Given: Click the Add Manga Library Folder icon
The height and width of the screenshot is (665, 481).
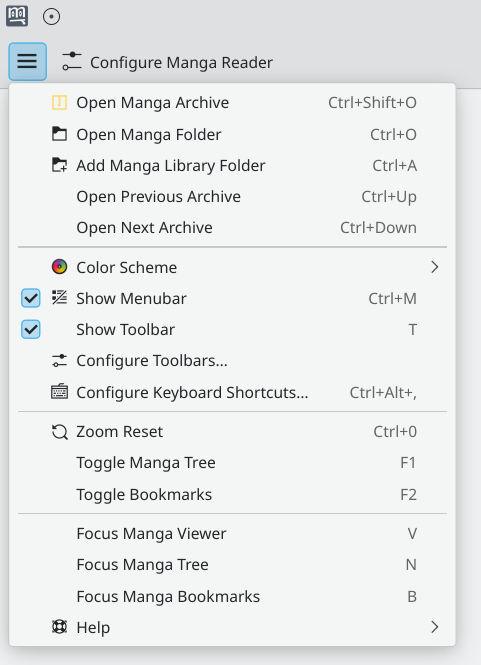Looking at the screenshot, I should [59, 165].
